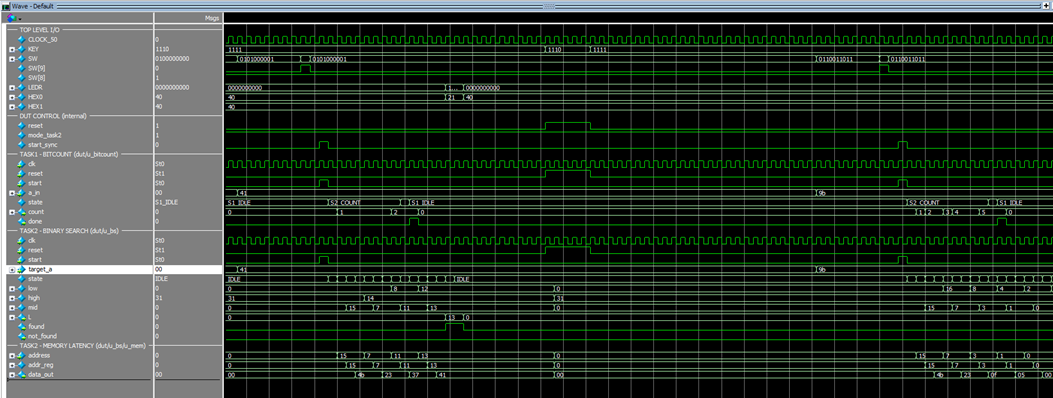This screenshot has height=398, width=1053.
Task: Select the clk icon in TASK2 BINARY SEARCH group
Action: point(21,240)
